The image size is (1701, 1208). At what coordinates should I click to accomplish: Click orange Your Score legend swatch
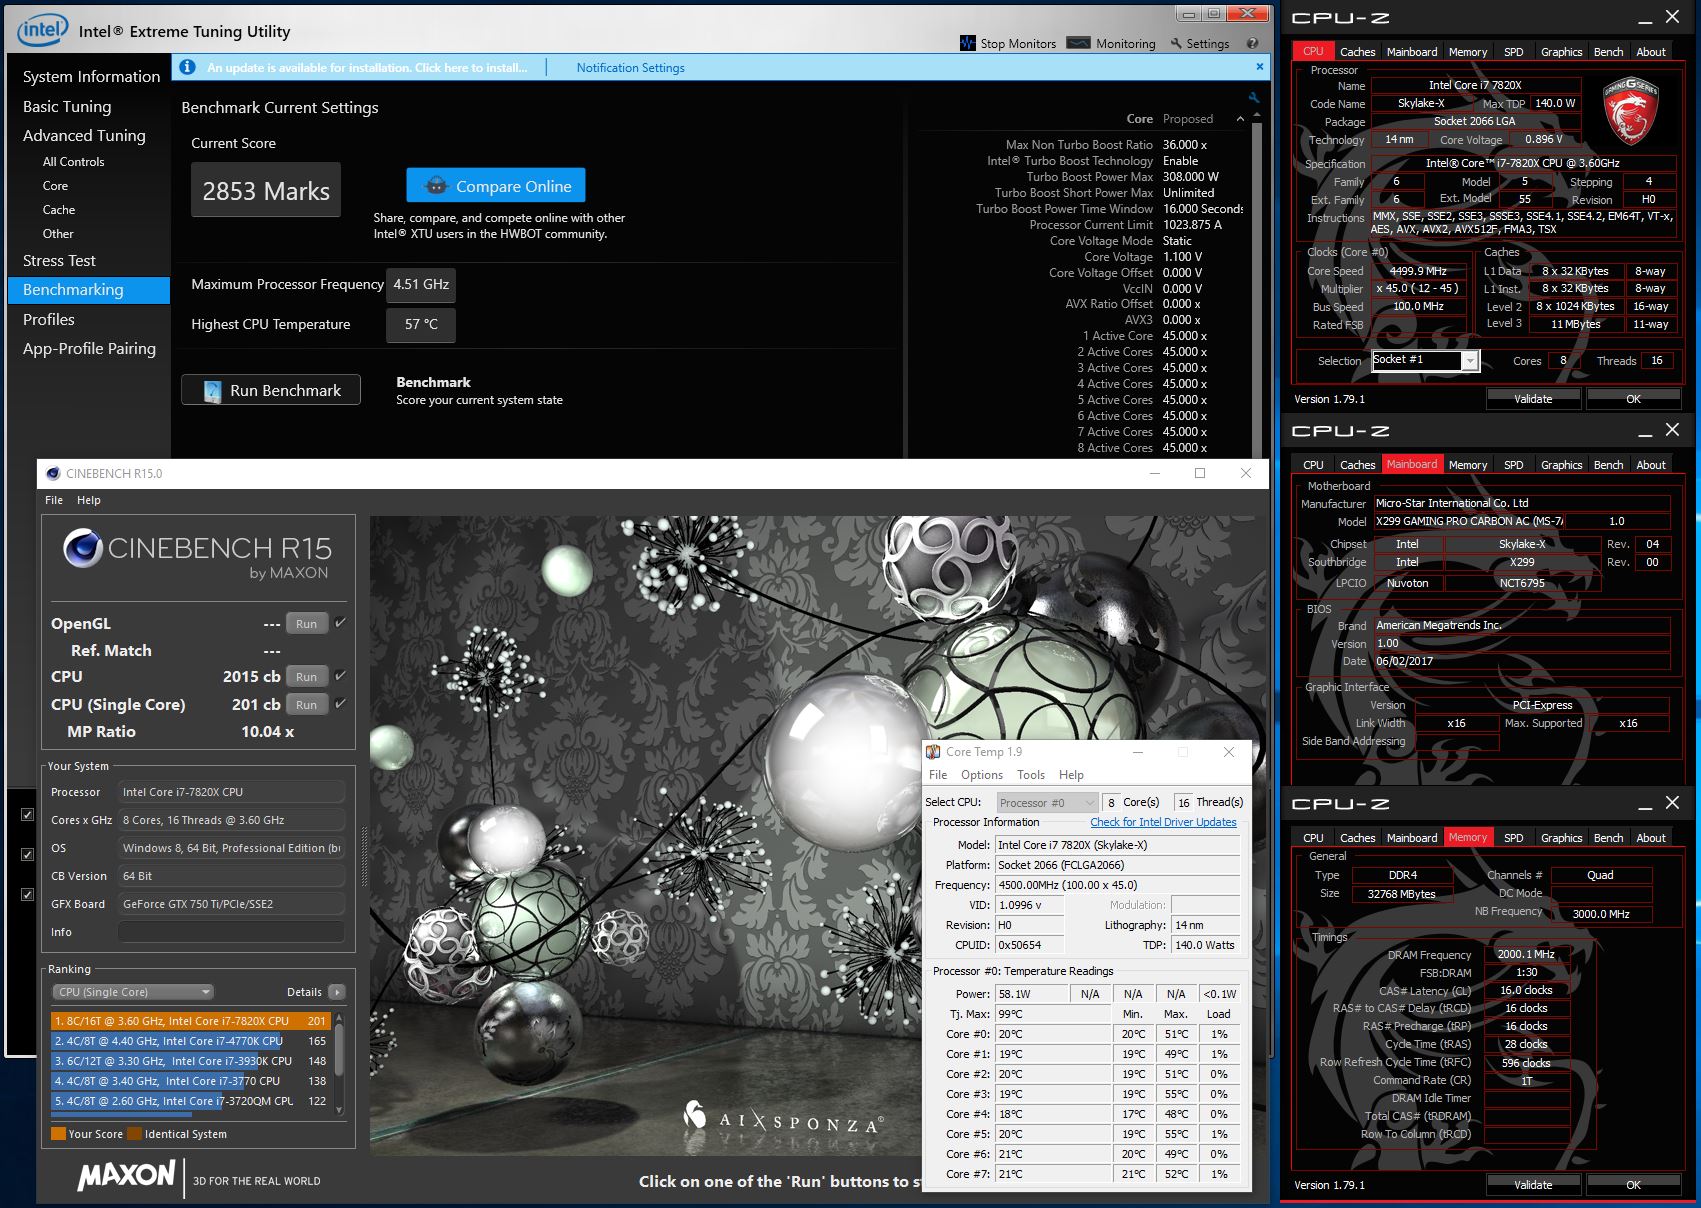(x=58, y=1134)
